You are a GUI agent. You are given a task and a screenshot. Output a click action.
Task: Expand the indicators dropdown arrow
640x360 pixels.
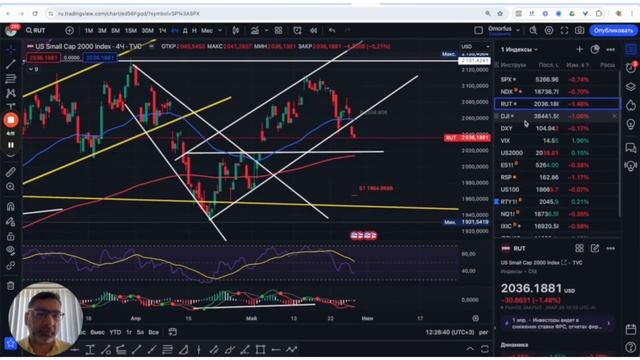coord(266,31)
